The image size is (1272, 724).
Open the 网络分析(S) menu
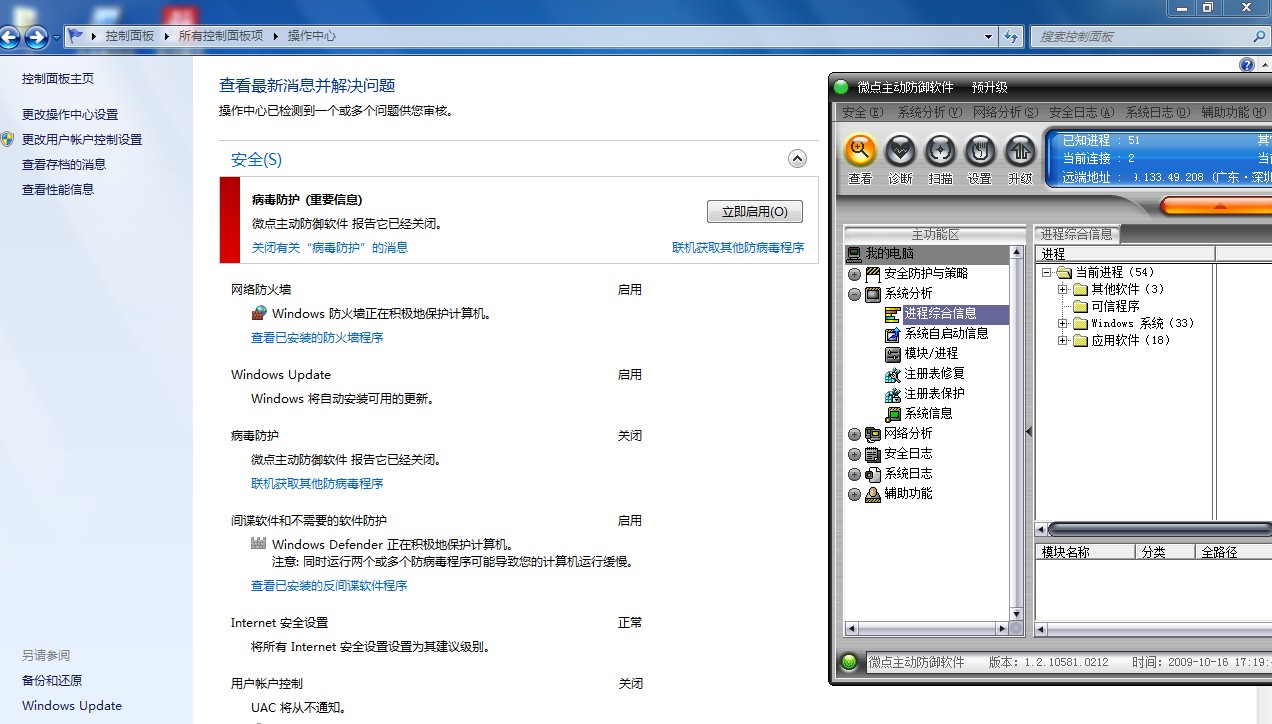(x=1005, y=113)
